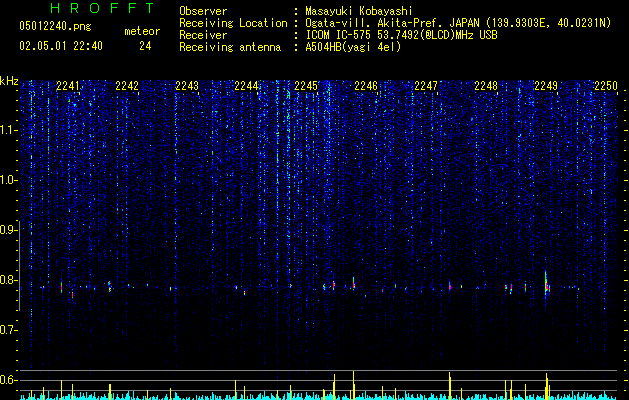The width and height of the screenshot is (629, 400).
Task: Click the Receiving Location label
Action: pyautogui.click(x=233, y=23)
